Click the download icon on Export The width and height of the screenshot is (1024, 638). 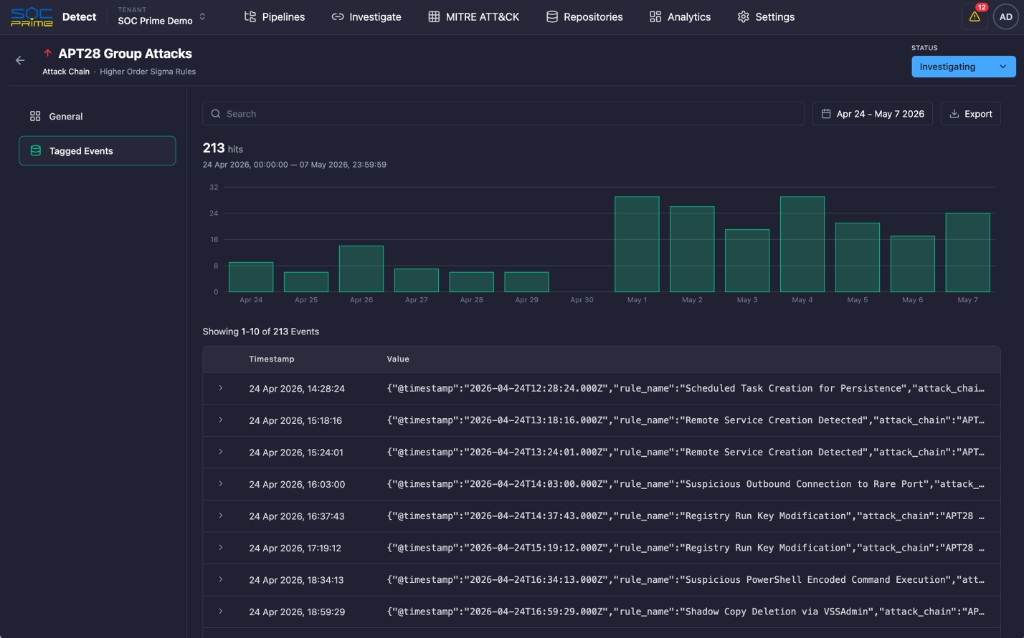954,114
